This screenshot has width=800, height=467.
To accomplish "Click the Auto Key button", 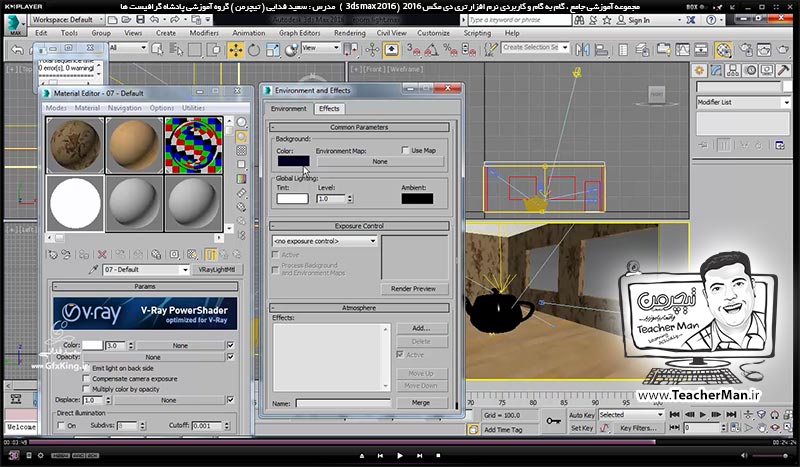I will point(582,415).
